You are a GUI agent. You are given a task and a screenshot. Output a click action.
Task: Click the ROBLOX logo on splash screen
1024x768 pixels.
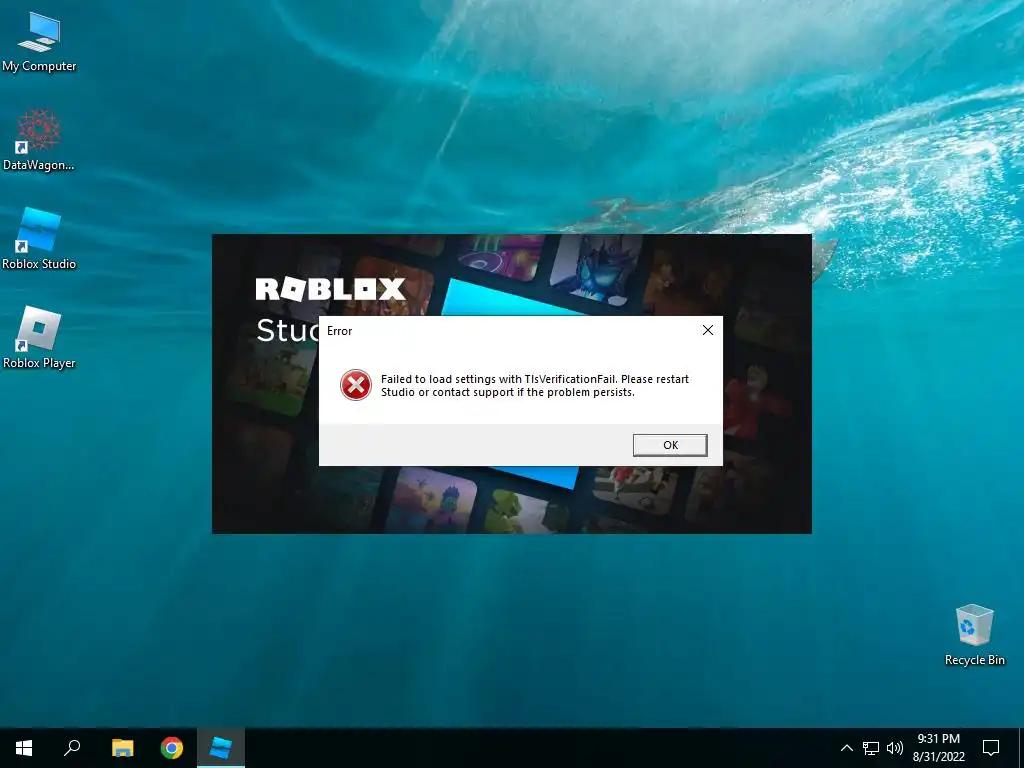click(x=330, y=289)
